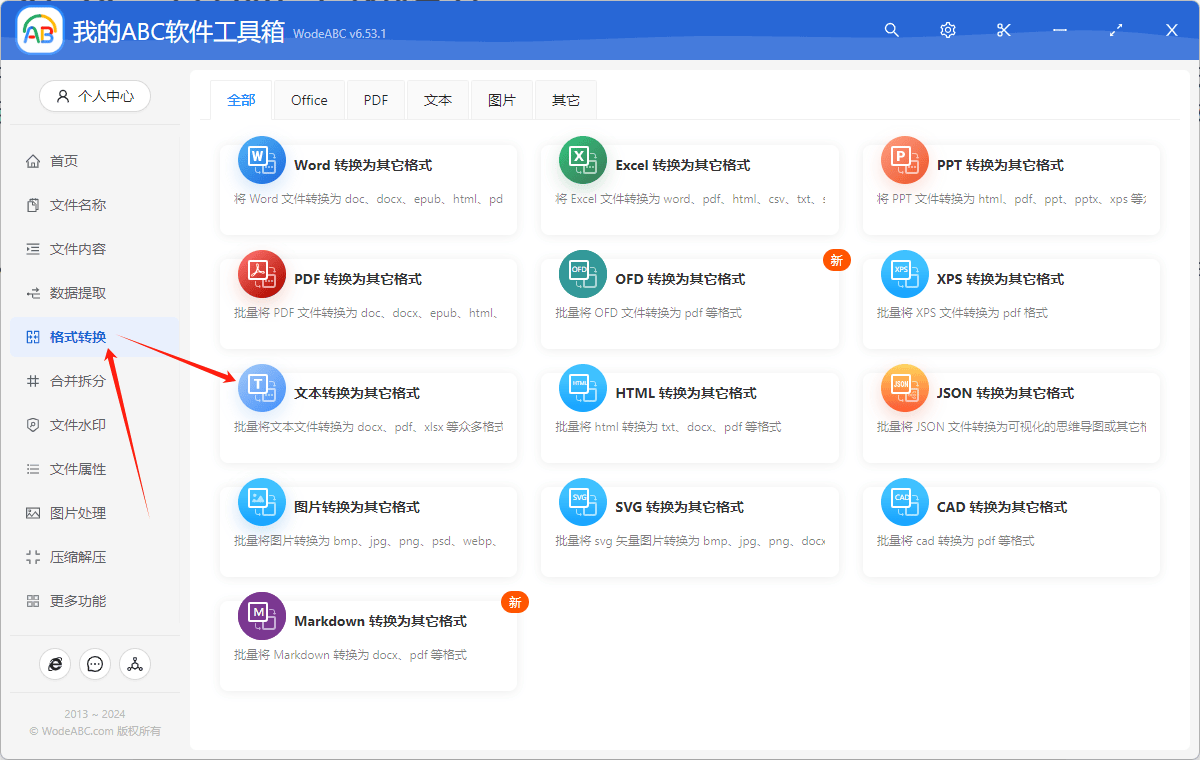Open 个人中心
This screenshot has width=1200, height=760.
pyautogui.click(x=95, y=96)
